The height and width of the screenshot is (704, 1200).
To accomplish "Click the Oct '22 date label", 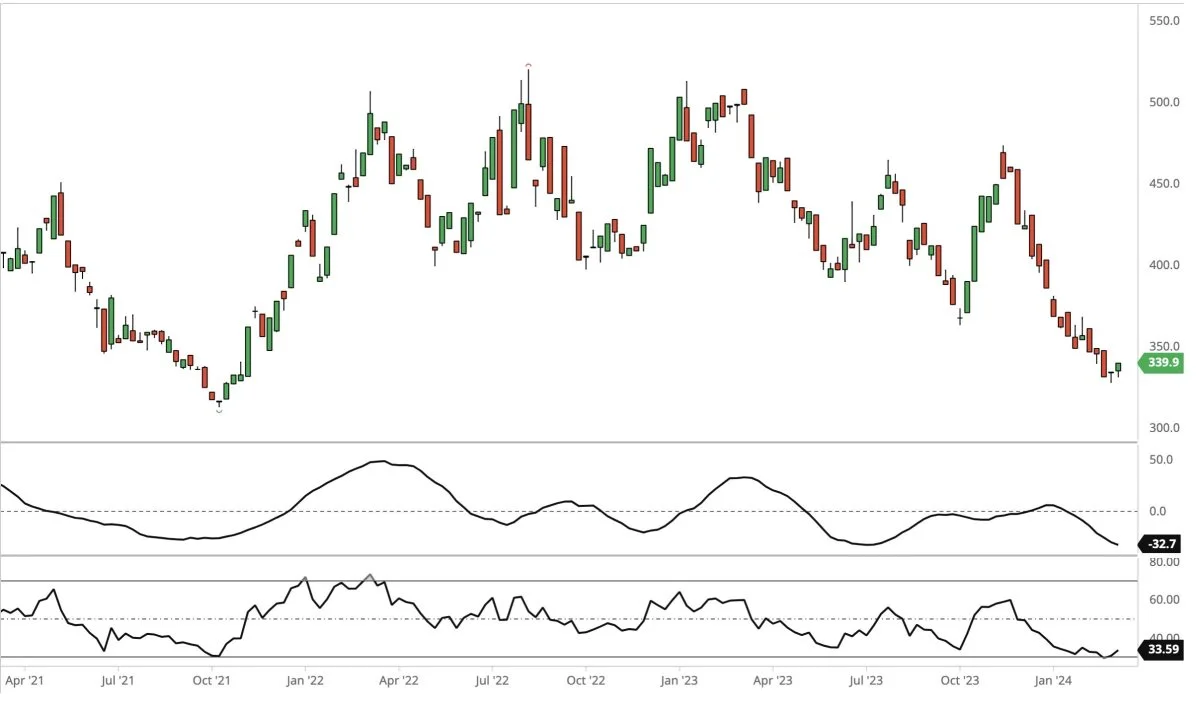I will 586,681.
